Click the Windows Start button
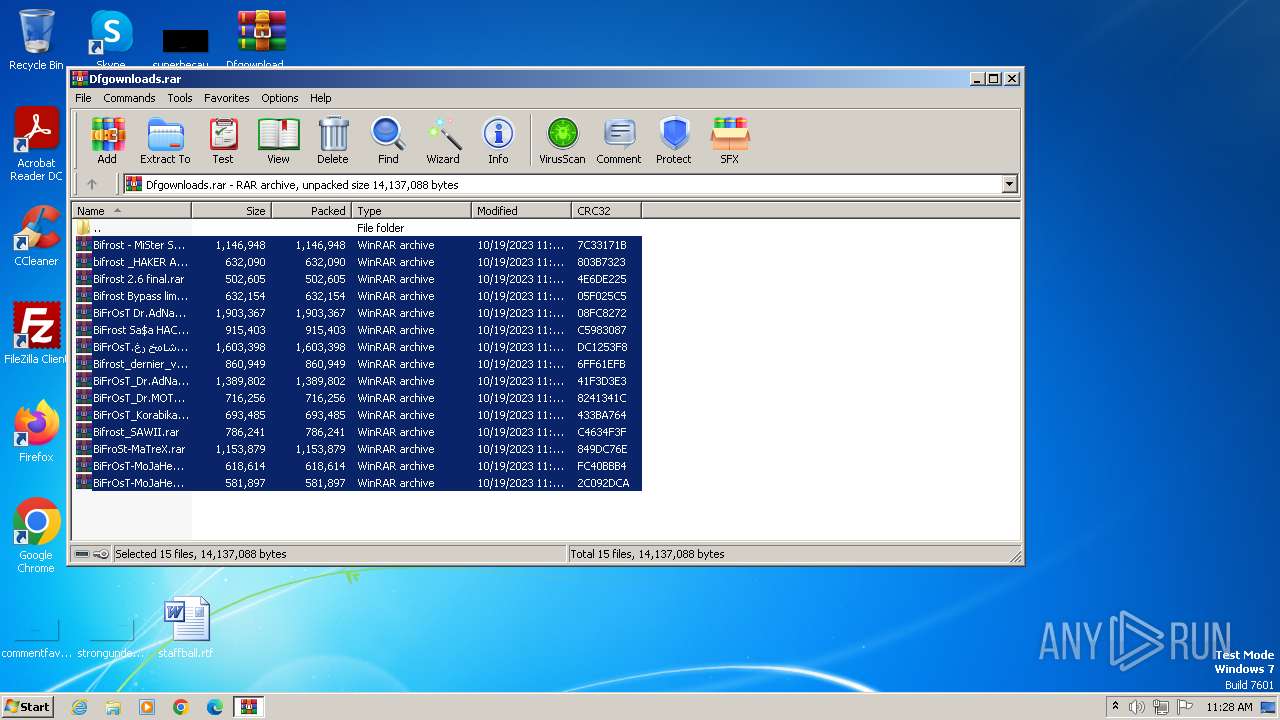Viewport: 1280px width, 720px height. [x=28, y=707]
